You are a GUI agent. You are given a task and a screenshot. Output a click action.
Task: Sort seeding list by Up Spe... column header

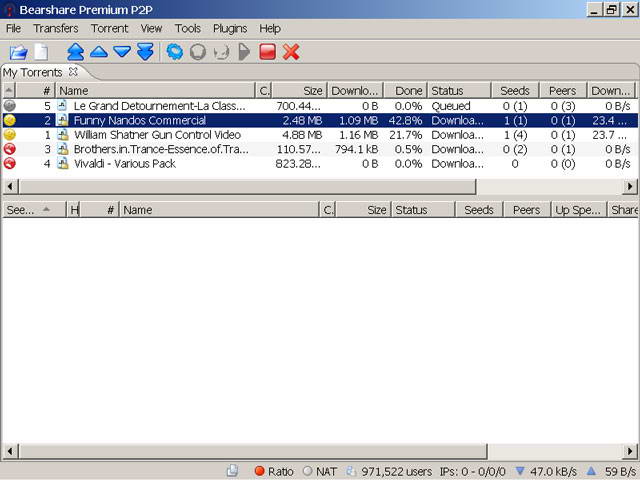point(578,210)
